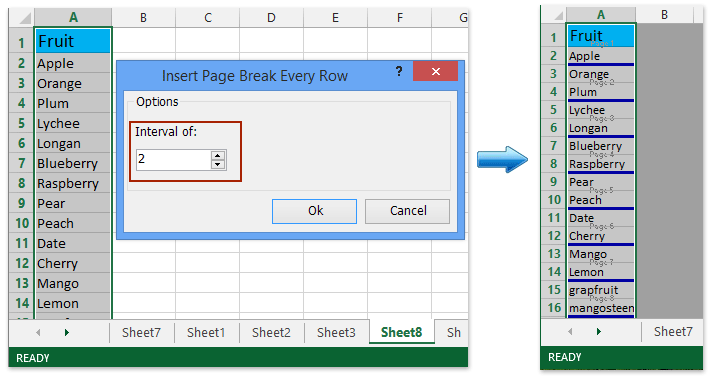The height and width of the screenshot is (377, 709).
Task: Click the Peach cell in right worksheet
Action: coord(601,200)
